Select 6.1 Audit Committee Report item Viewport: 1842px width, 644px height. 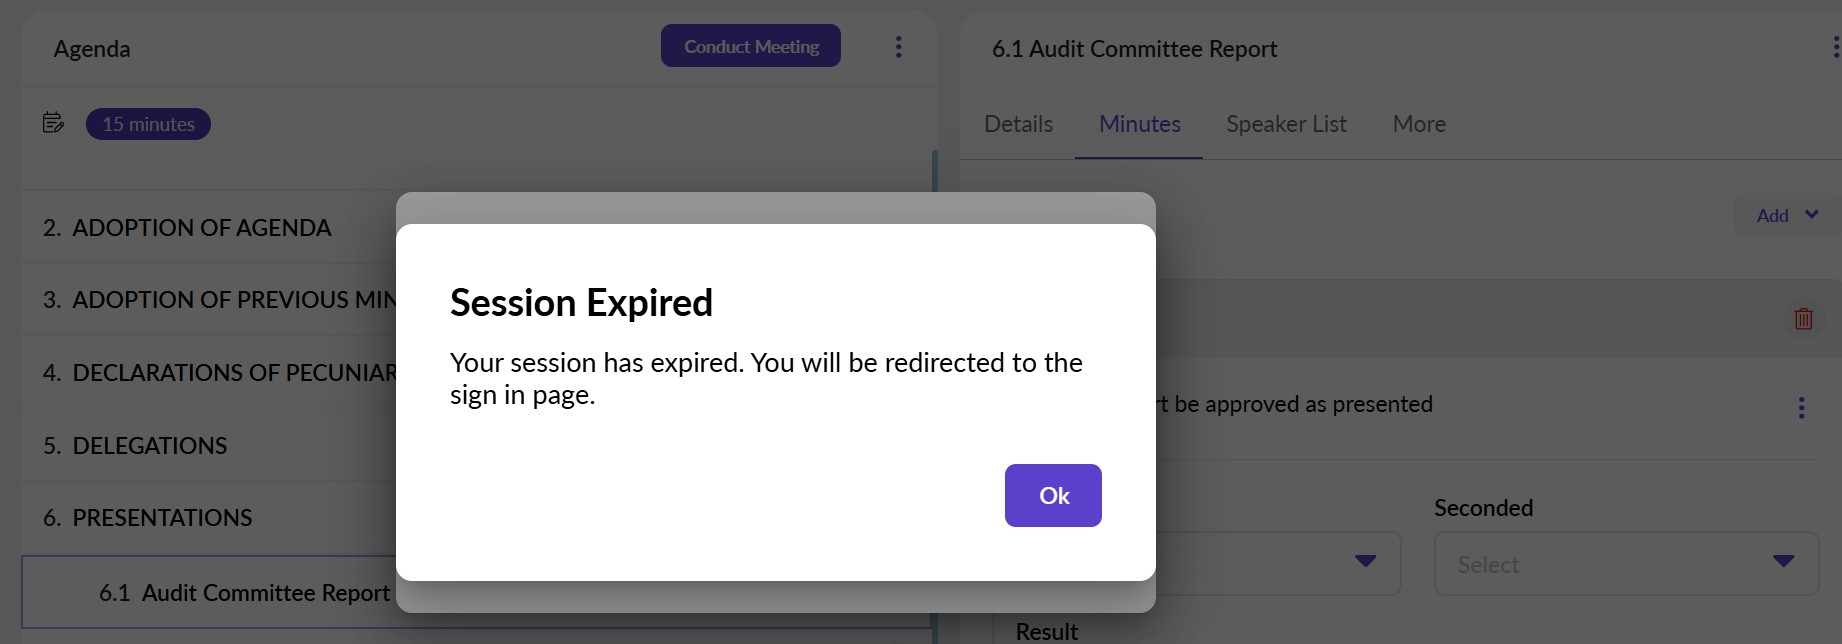tap(245, 593)
